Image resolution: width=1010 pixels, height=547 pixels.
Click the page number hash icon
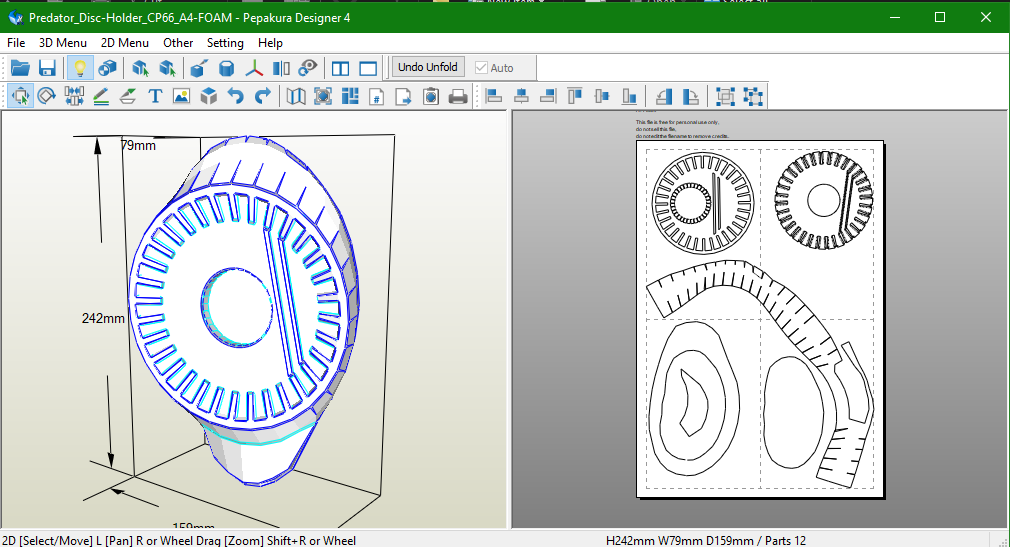pos(377,96)
